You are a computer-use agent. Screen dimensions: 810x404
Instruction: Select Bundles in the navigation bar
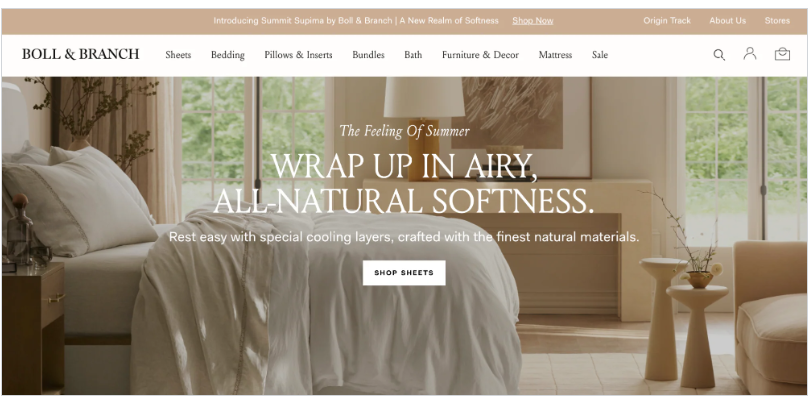(x=368, y=55)
